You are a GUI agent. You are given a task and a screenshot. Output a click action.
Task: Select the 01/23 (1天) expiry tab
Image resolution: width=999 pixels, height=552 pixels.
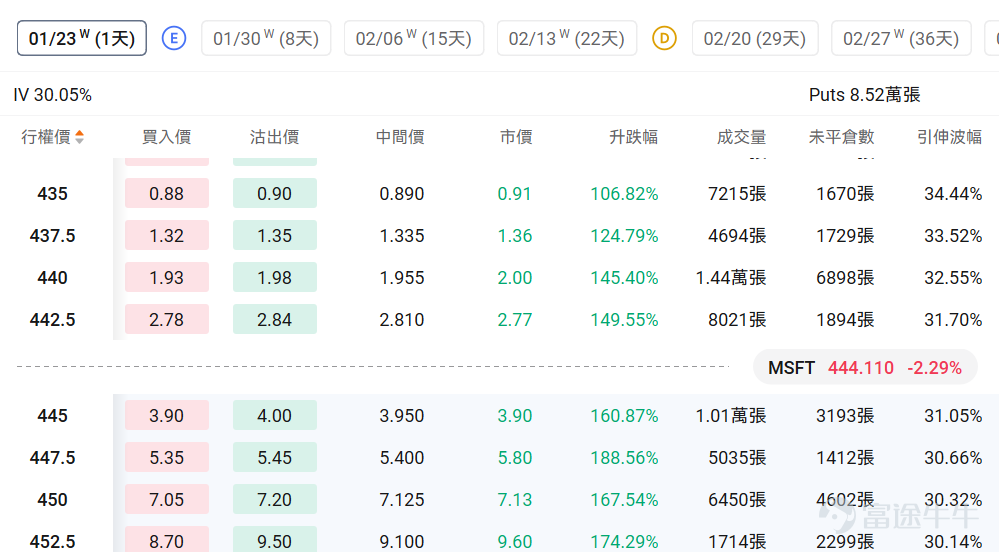click(x=82, y=38)
